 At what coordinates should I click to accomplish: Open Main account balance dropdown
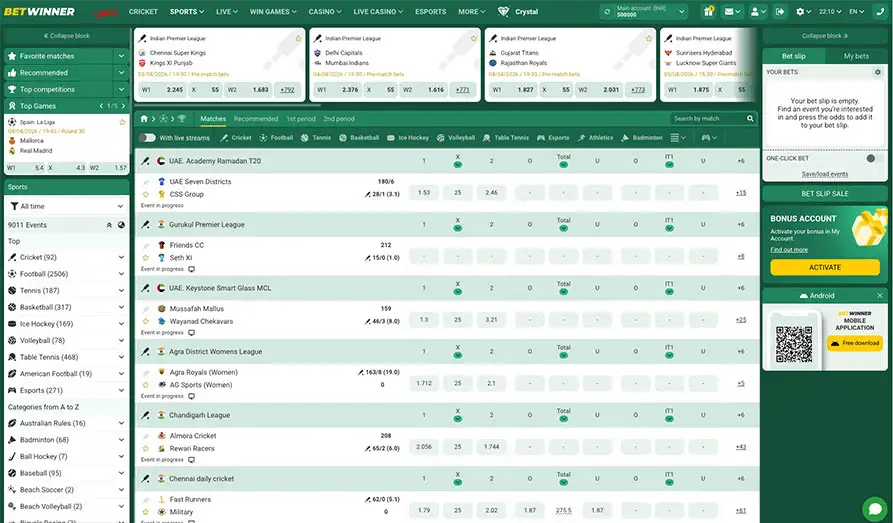pos(682,11)
